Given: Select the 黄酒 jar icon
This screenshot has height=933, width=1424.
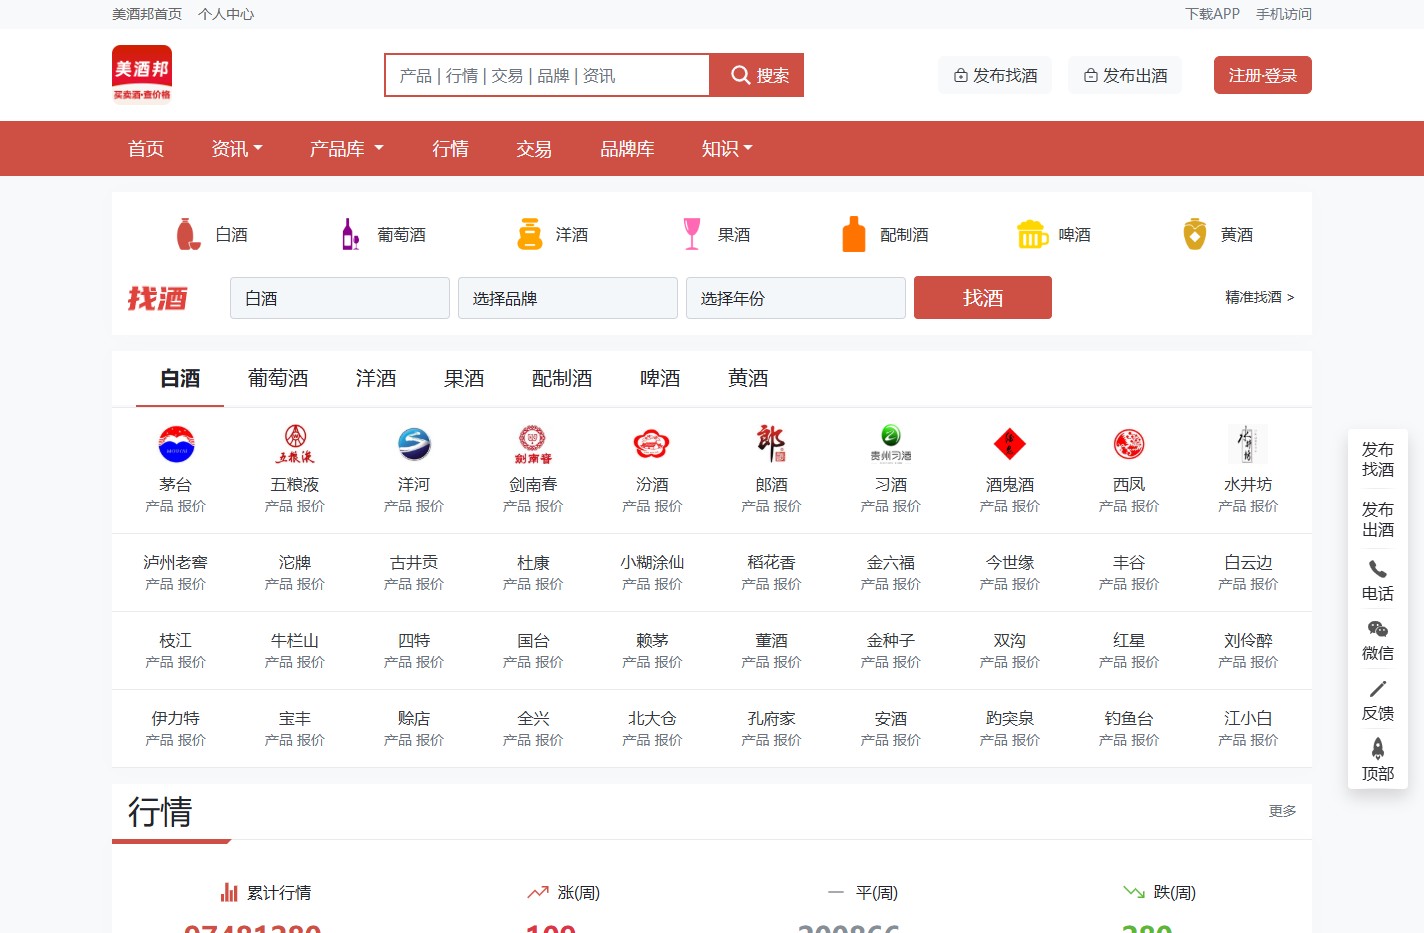Looking at the screenshot, I should 1195,234.
